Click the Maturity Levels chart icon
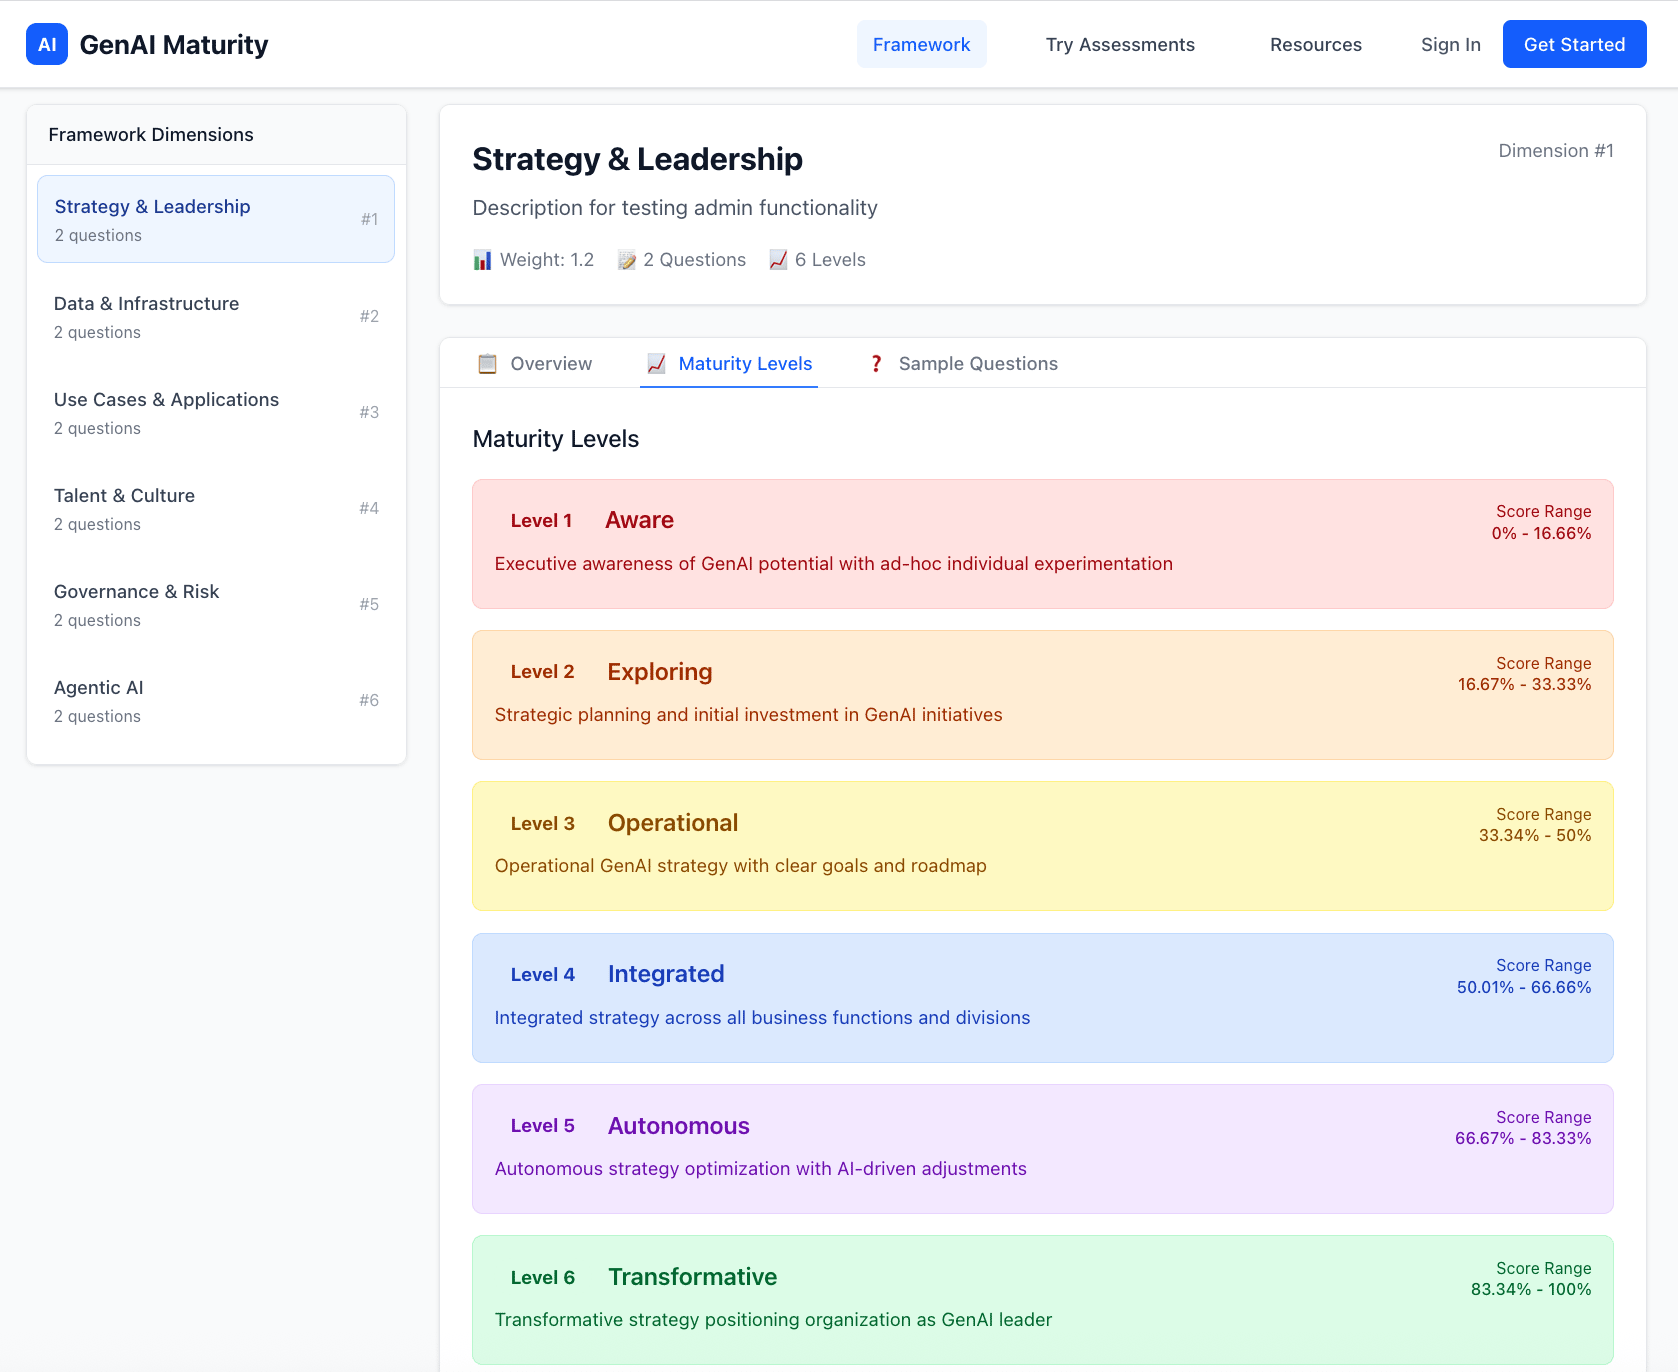 656,364
